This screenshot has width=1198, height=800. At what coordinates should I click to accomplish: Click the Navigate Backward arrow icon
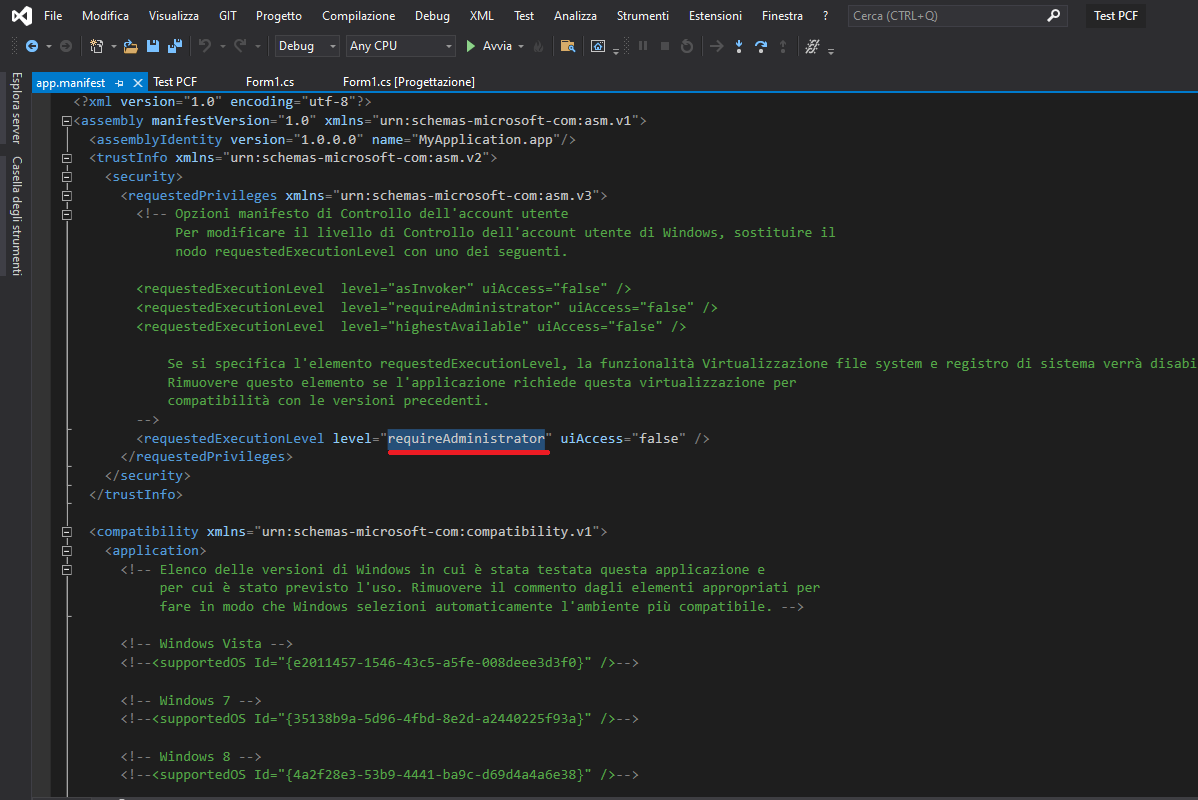tap(32, 46)
